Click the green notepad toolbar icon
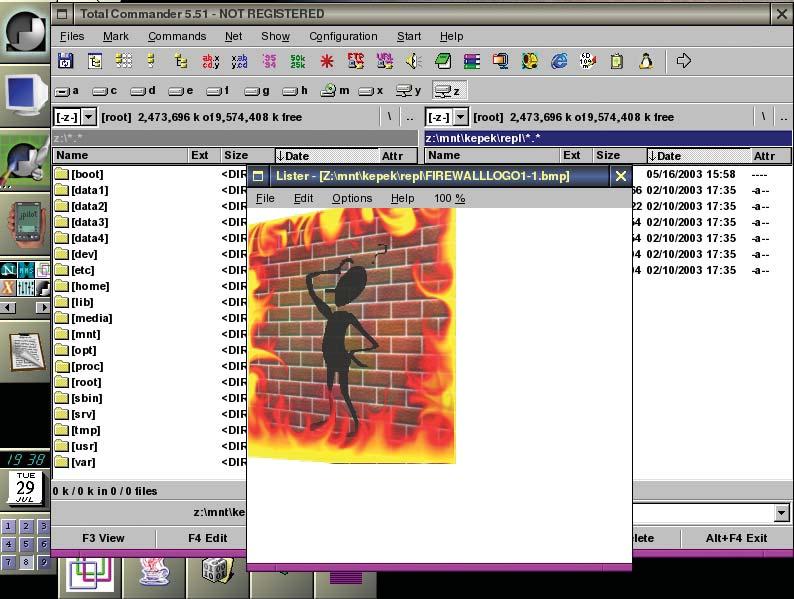Image resolution: width=794 pixels, height=599 pixels. pos(443,61)
